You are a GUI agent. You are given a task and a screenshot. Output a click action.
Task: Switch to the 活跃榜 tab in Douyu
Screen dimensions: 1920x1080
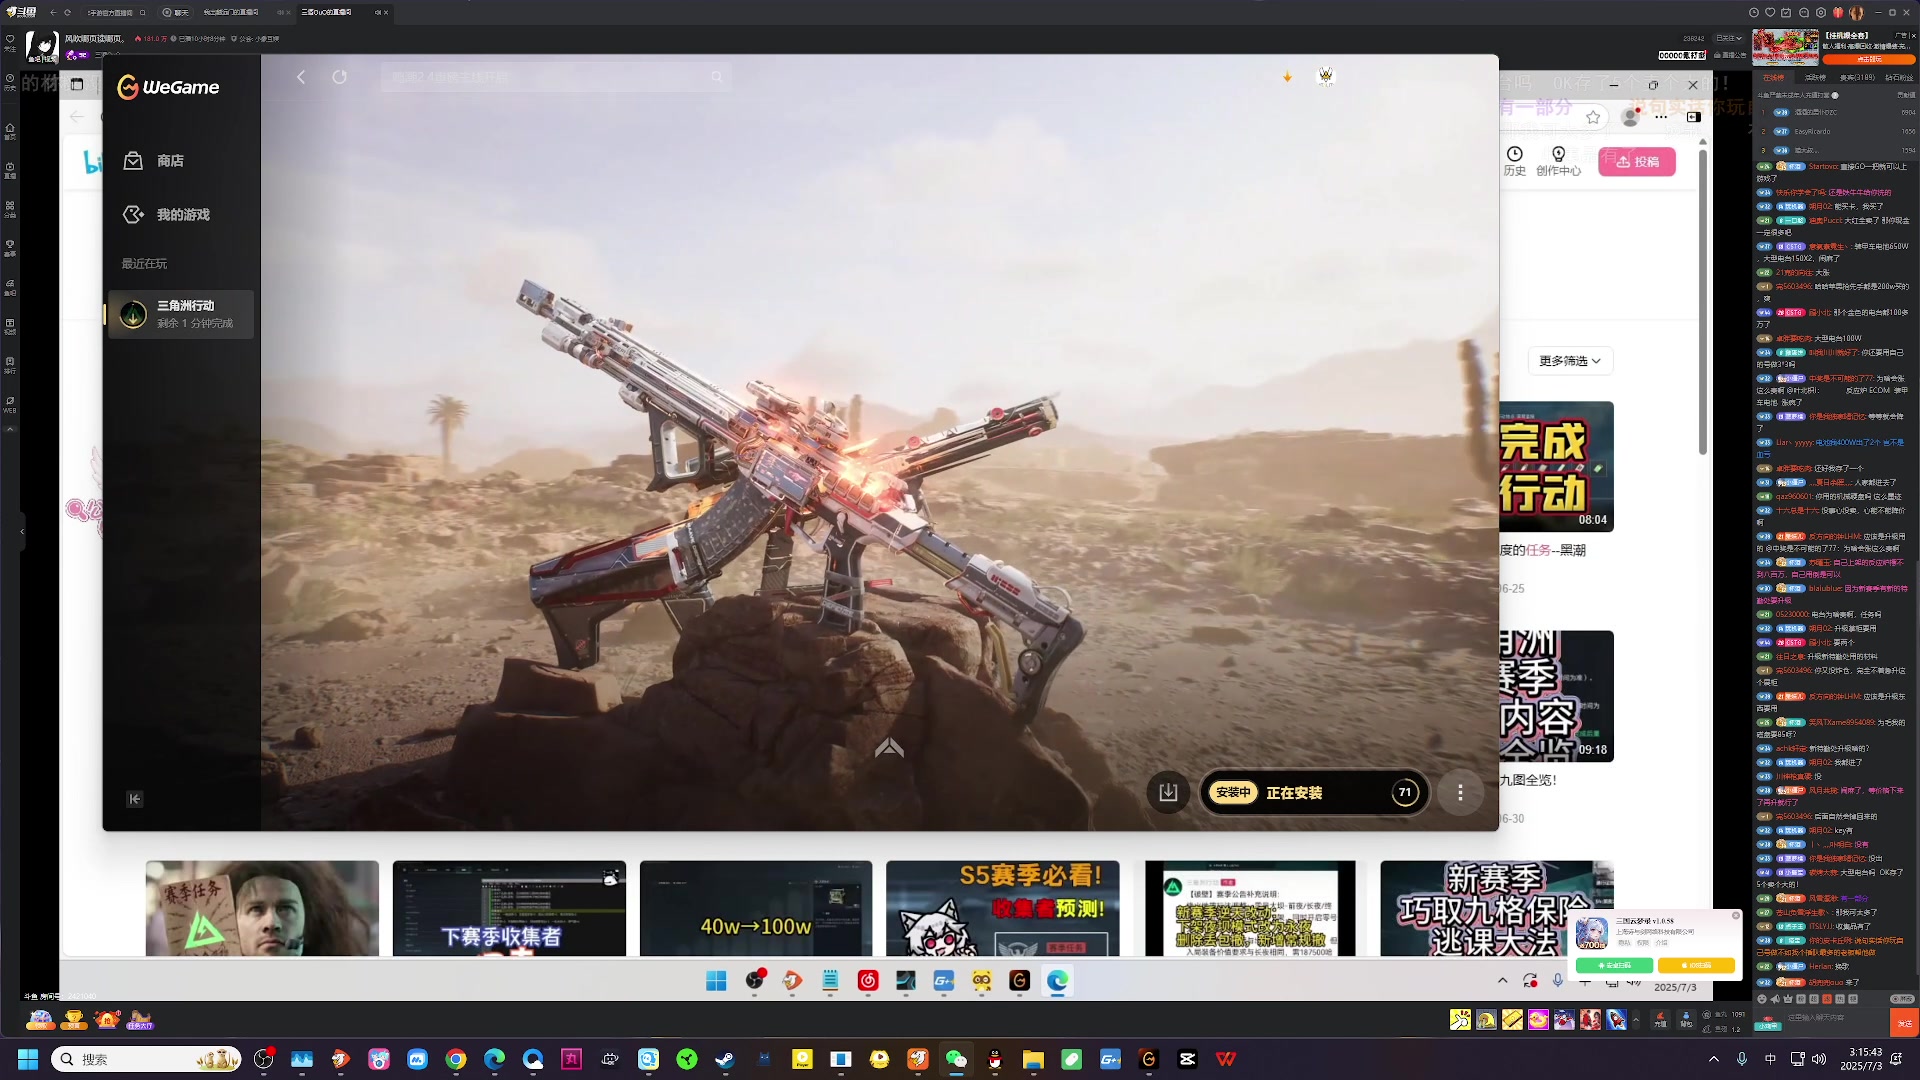click(1815, 77)
